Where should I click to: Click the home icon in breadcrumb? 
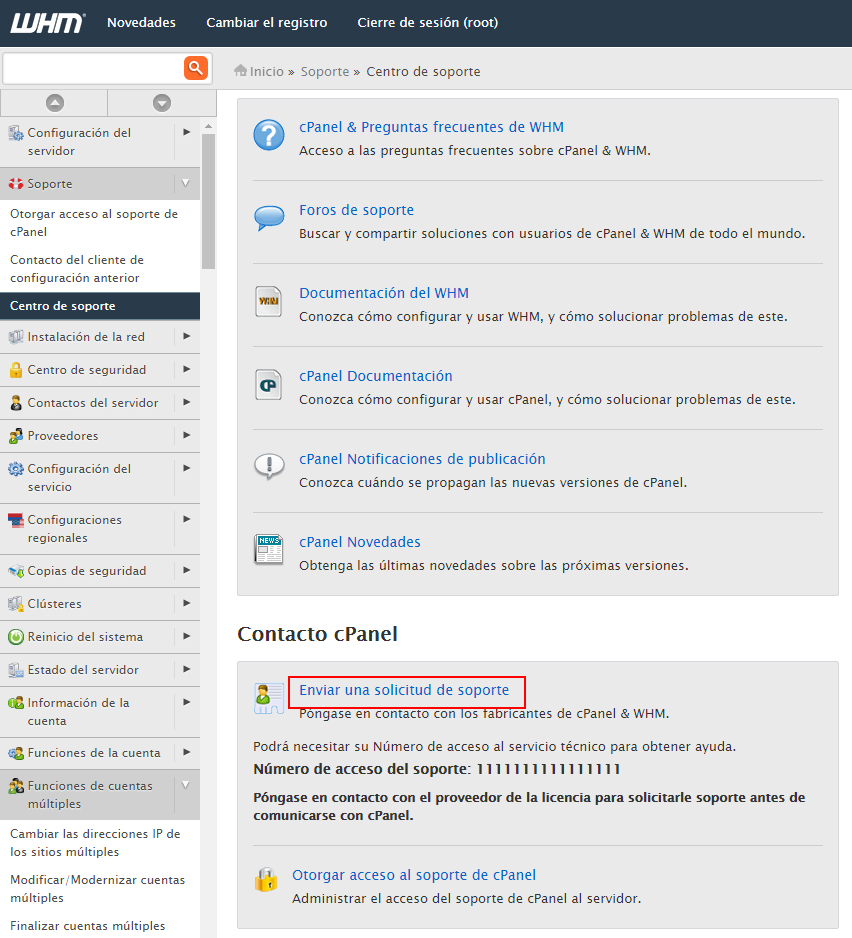[x=240, y=71]
